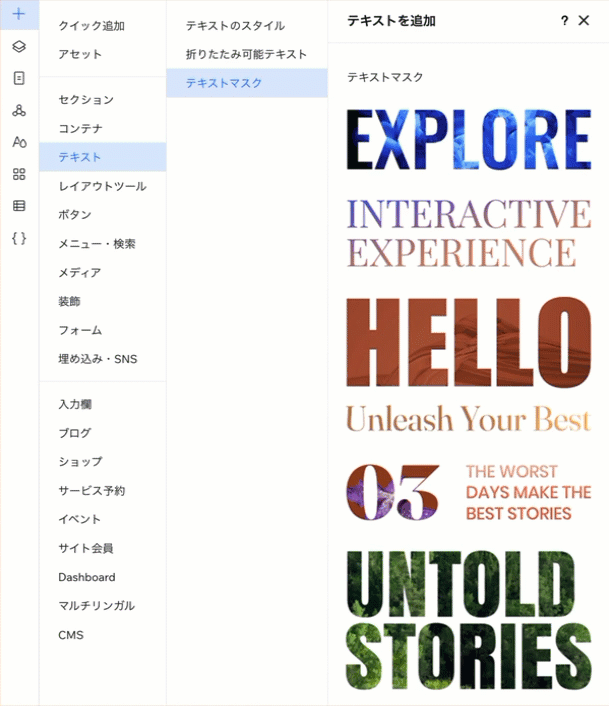The image size is (609, 706).
Task: Select 折りたたみ可能テキスト subcategory
Action: 246,54
